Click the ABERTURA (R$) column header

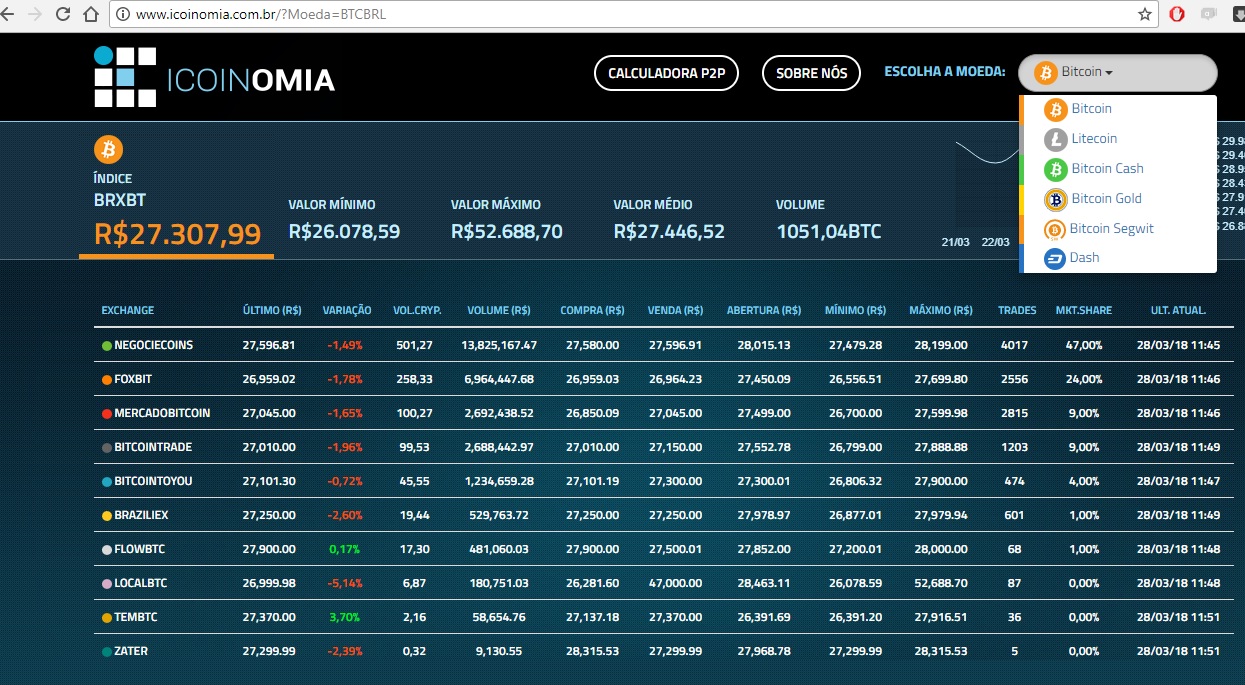[x=764, y=311]
